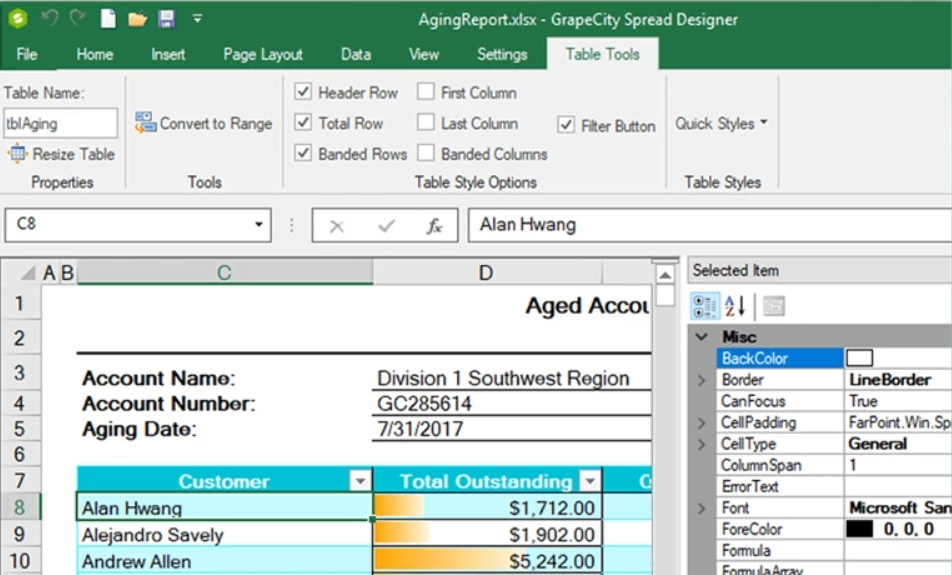Select the ColumnSpan property row

[x=834, y=465]
